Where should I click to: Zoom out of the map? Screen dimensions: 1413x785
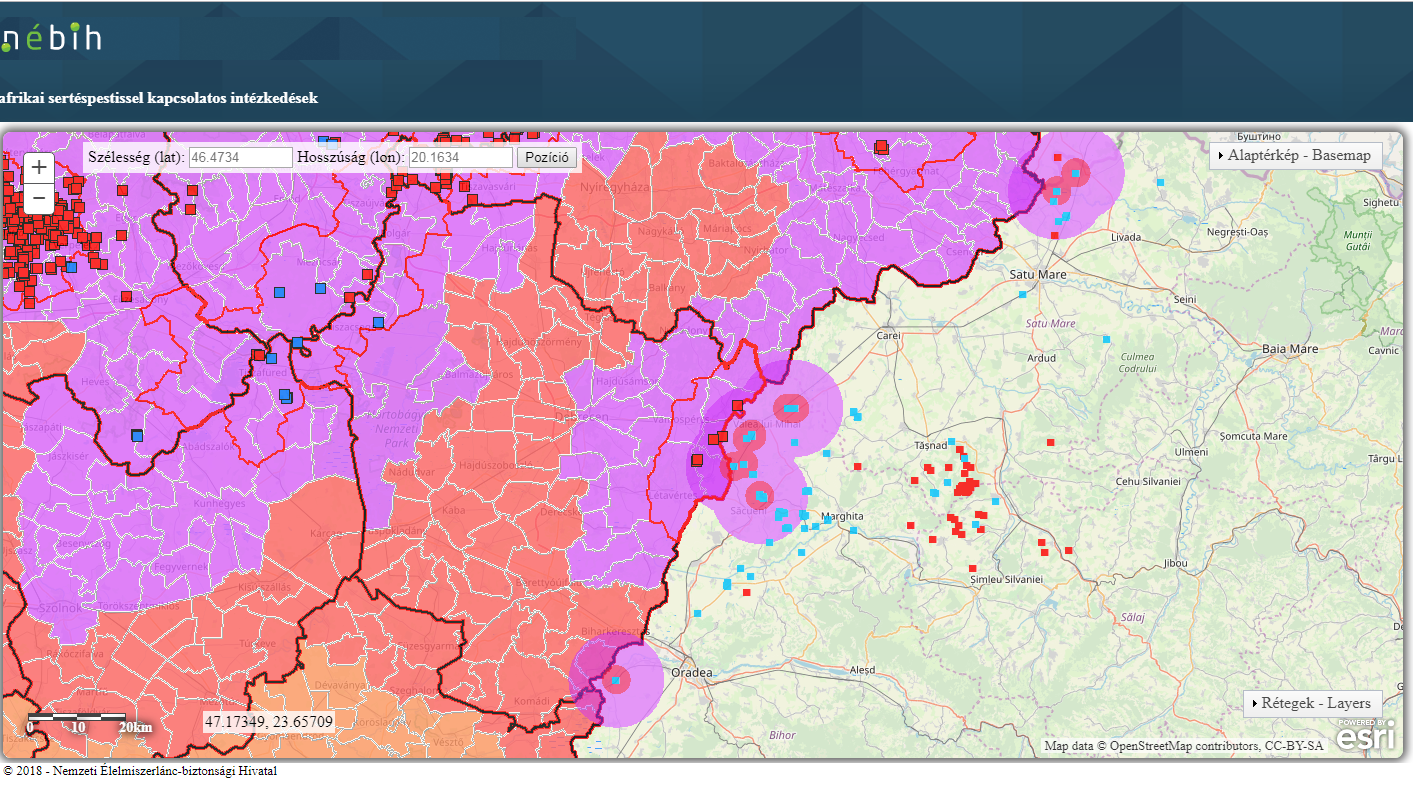coord(39,199)
